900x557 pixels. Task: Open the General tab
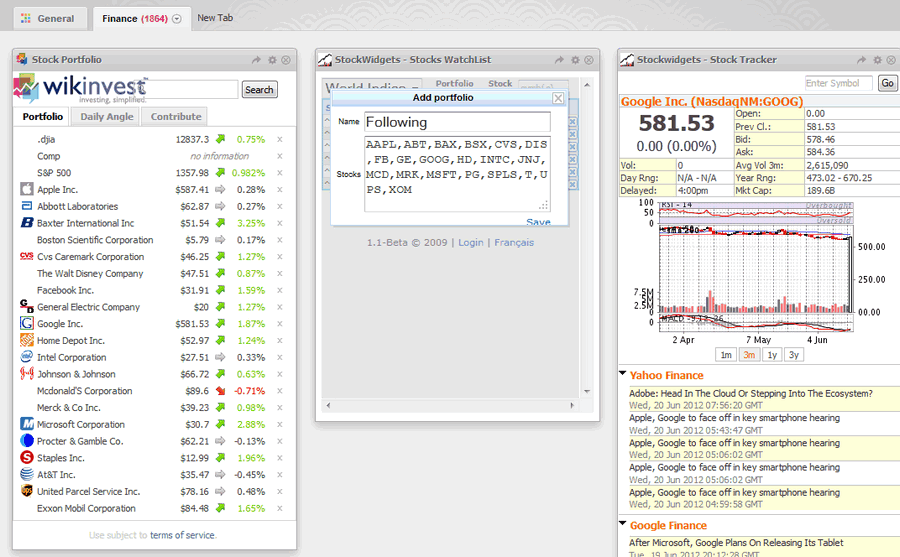coord(49,18)
